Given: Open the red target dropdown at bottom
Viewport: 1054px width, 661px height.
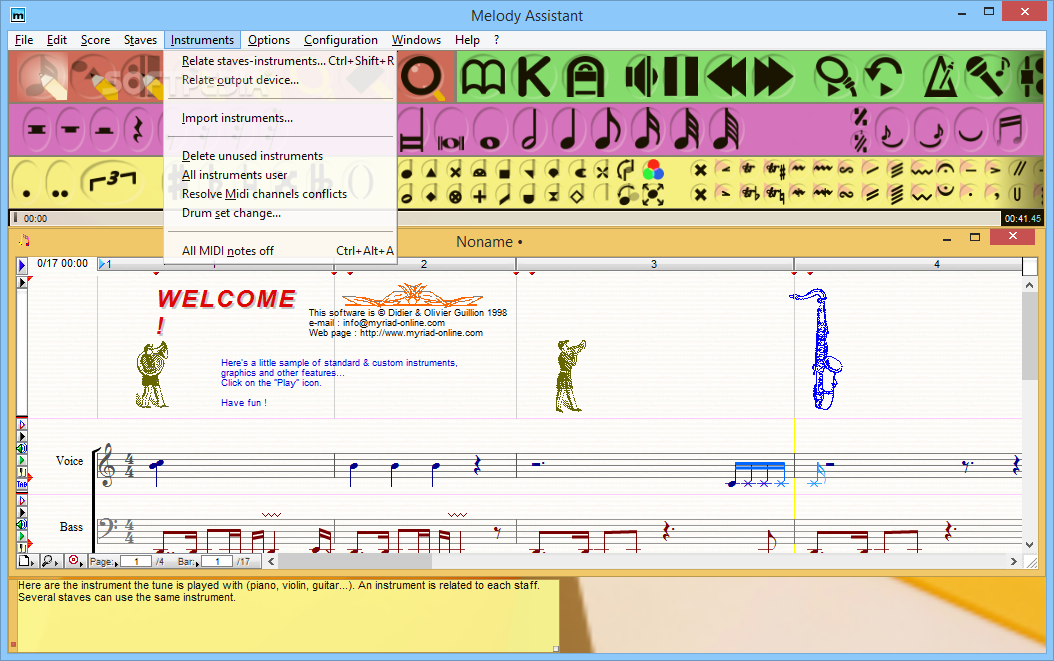Looking at the screenshot, I should 75,561.
